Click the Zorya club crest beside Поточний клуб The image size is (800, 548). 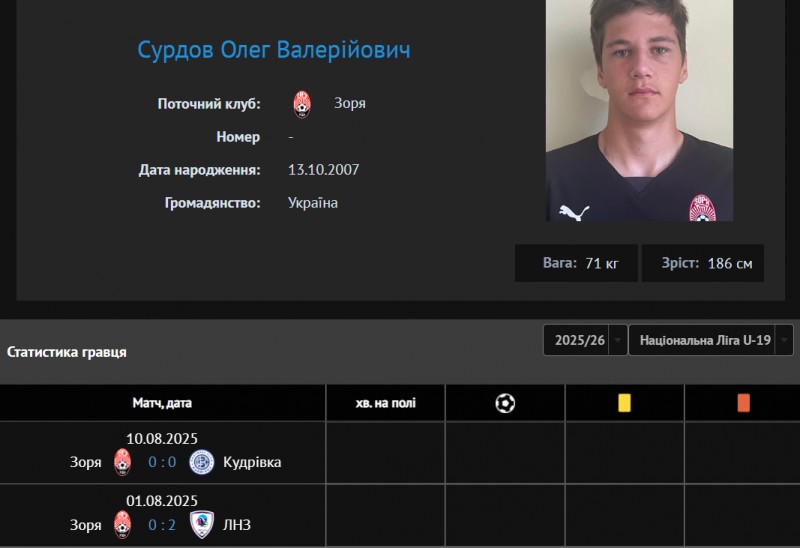(x=302, y=104)
